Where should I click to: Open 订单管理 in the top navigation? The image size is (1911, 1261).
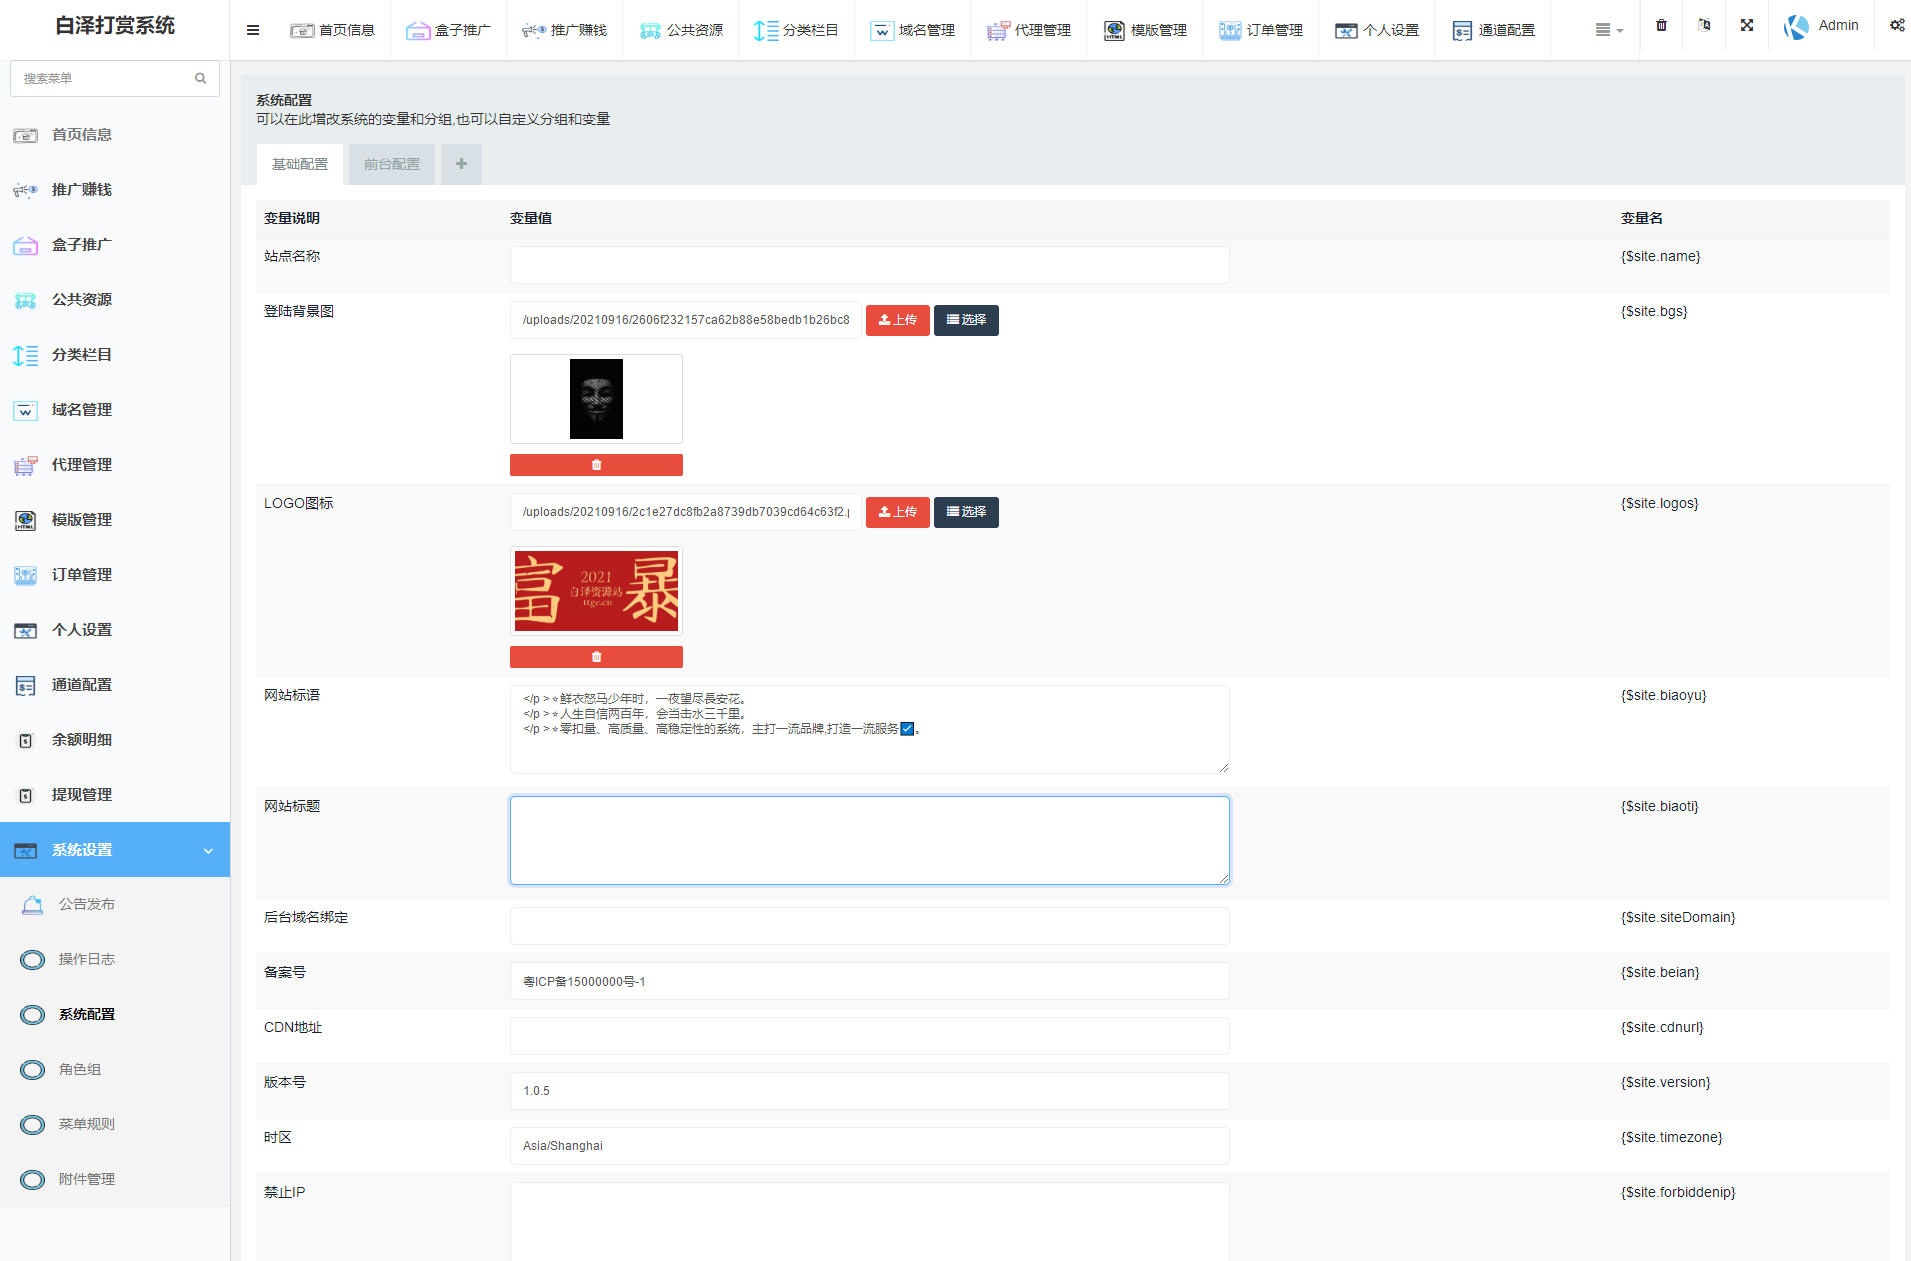pyautogui.click(x=1261, y=30)
